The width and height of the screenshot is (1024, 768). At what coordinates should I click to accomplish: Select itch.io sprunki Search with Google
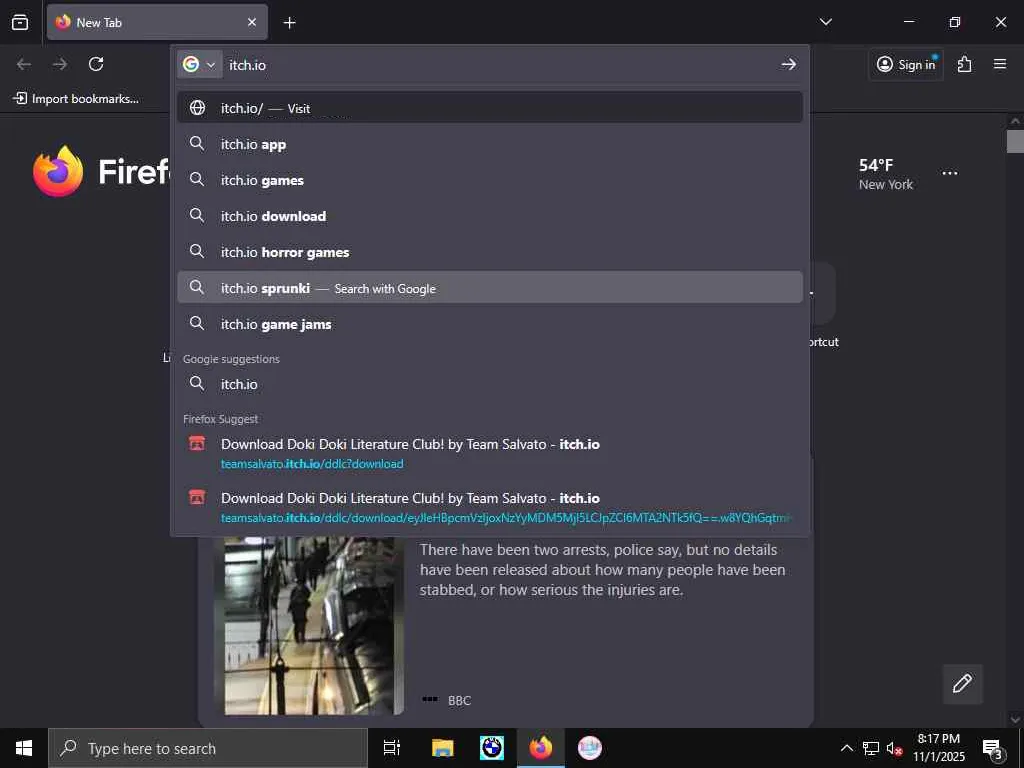click(x=490, y=287)
